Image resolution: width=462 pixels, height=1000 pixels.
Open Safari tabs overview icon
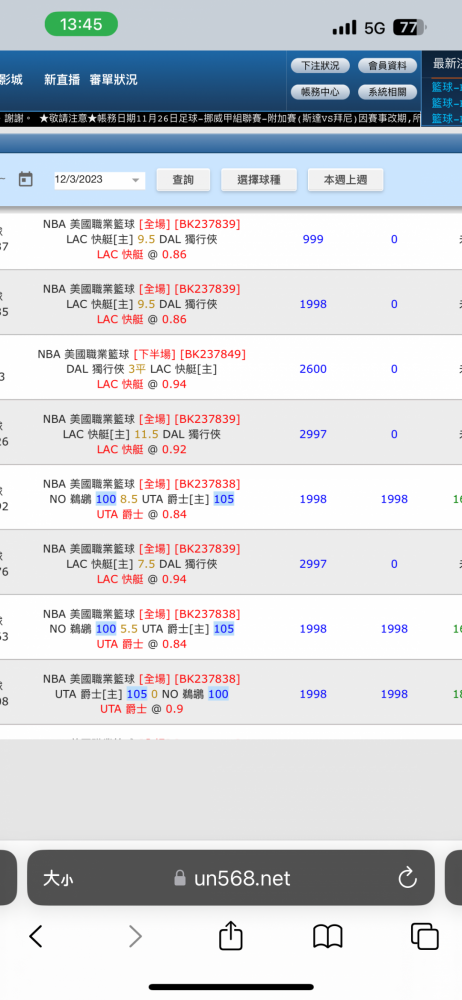point(424,936)
